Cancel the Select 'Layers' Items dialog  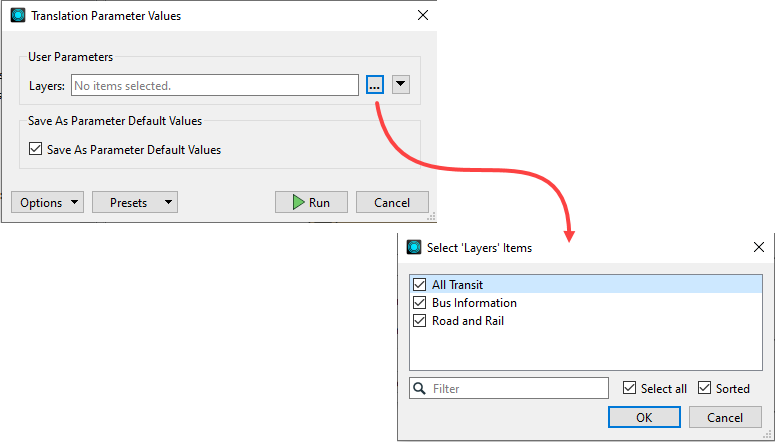coord(724,417)
